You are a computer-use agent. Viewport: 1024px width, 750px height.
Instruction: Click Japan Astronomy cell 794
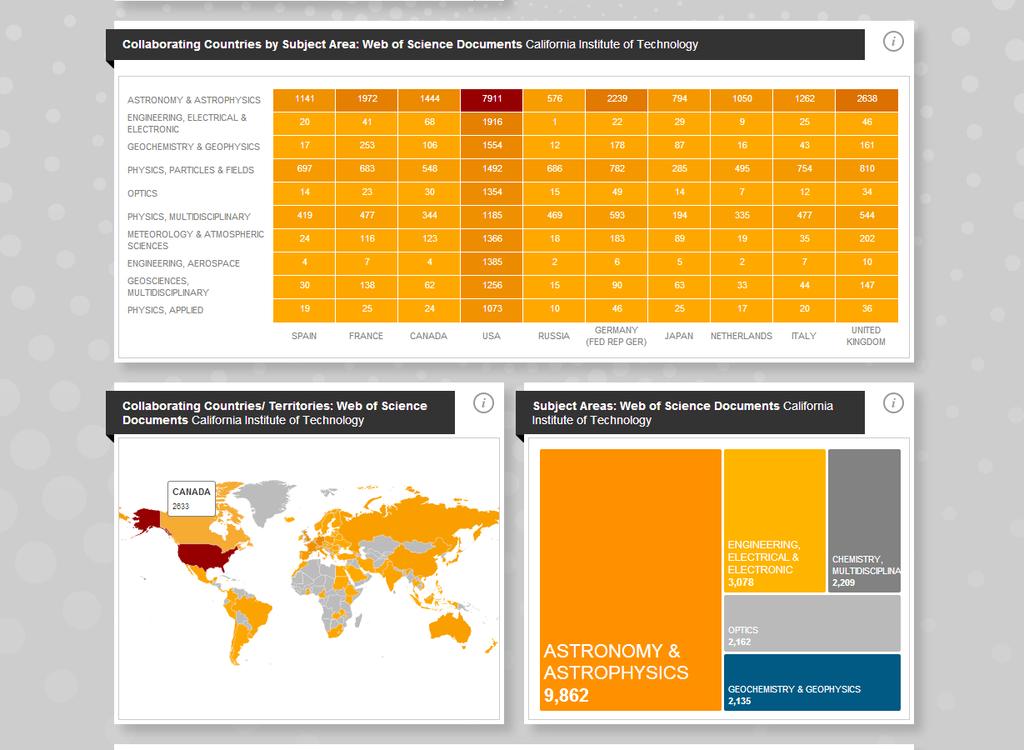tap(679, 100)
